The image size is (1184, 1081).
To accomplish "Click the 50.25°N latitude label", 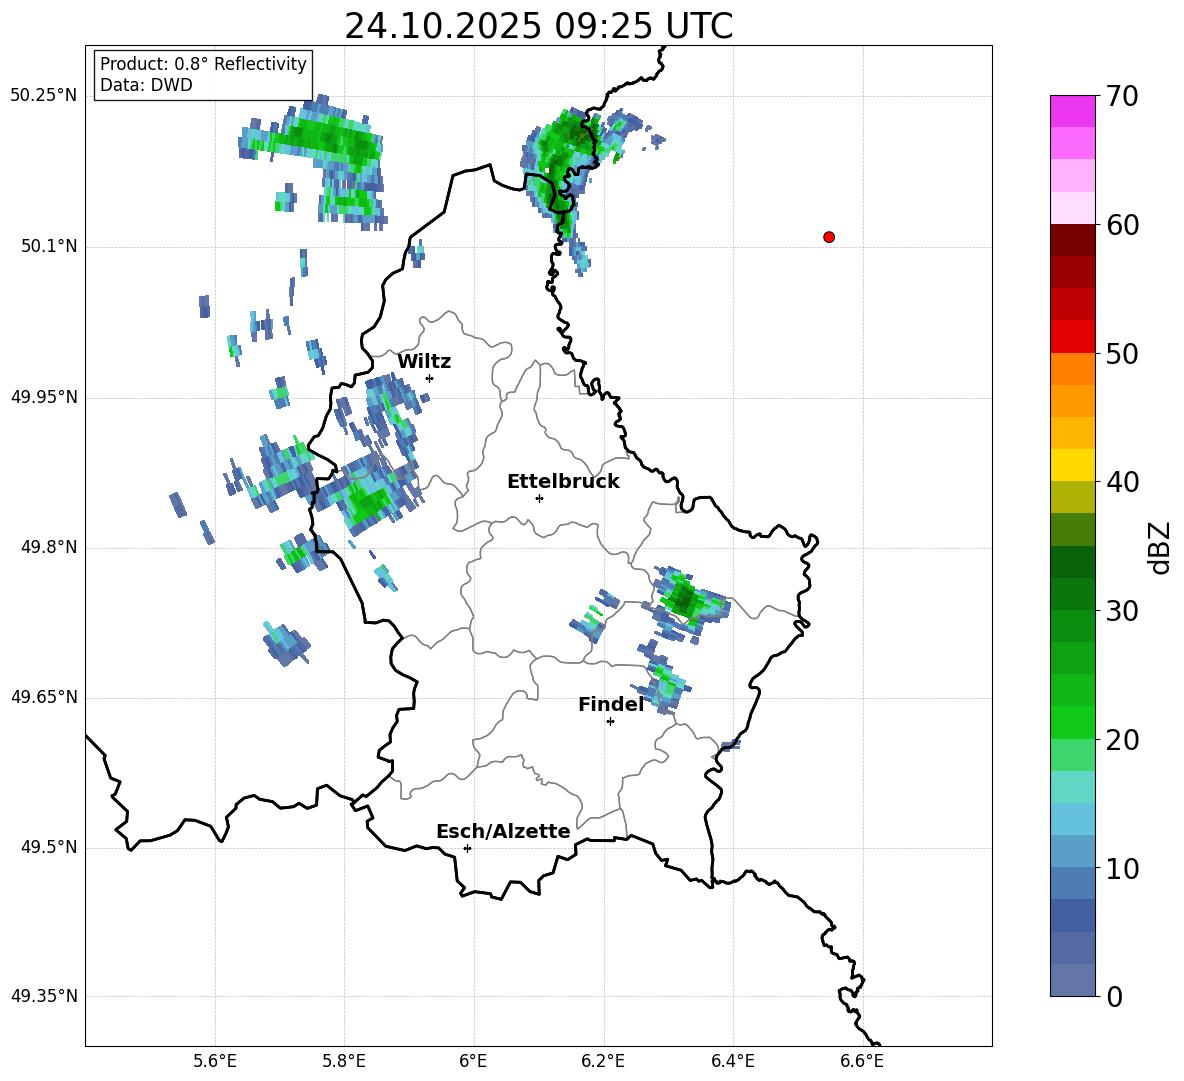I will click(44, 96).
